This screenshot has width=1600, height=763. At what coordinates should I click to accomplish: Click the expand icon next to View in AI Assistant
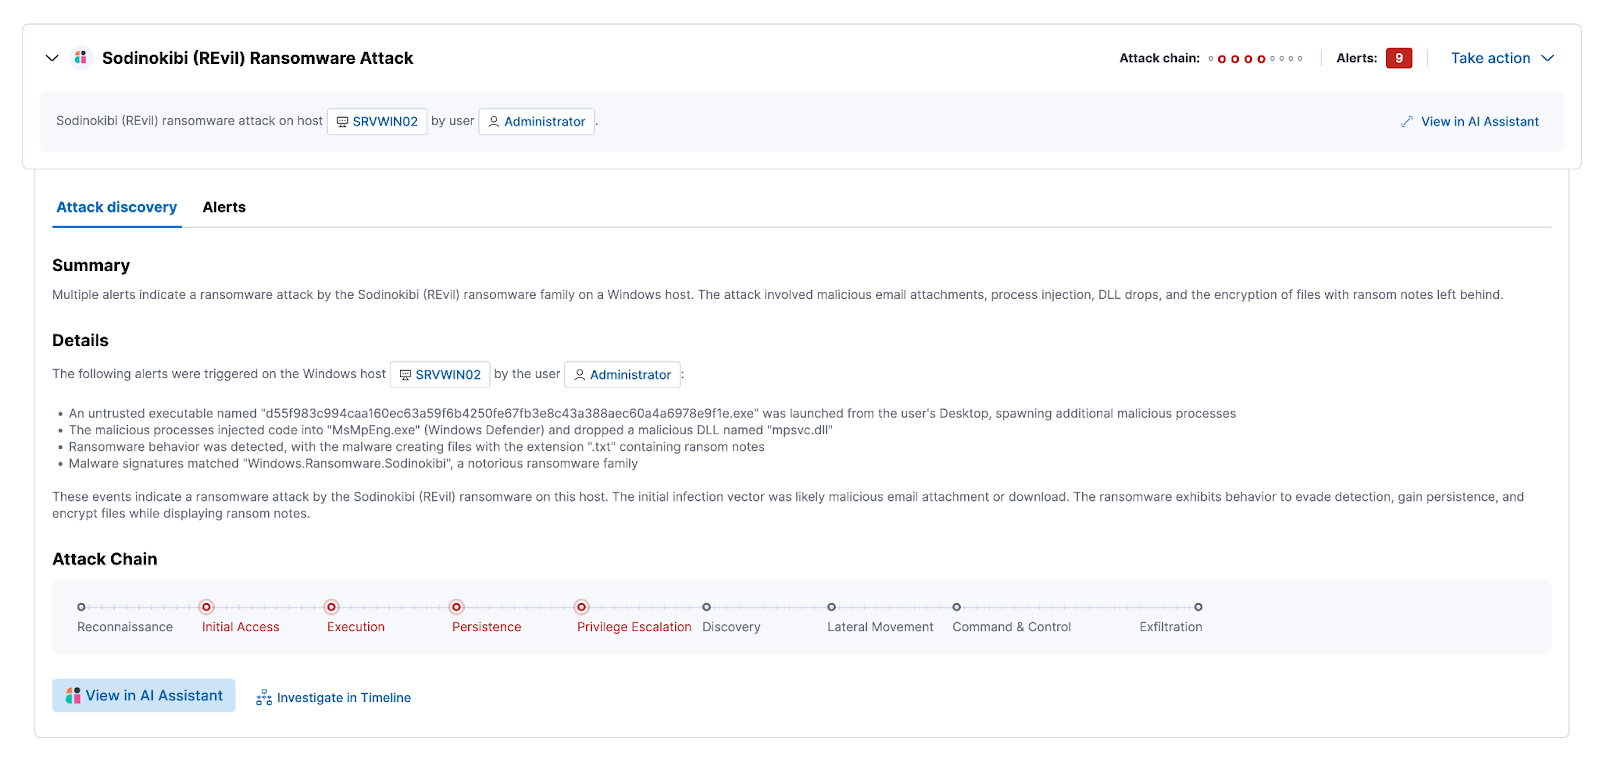coord(1407,122)
